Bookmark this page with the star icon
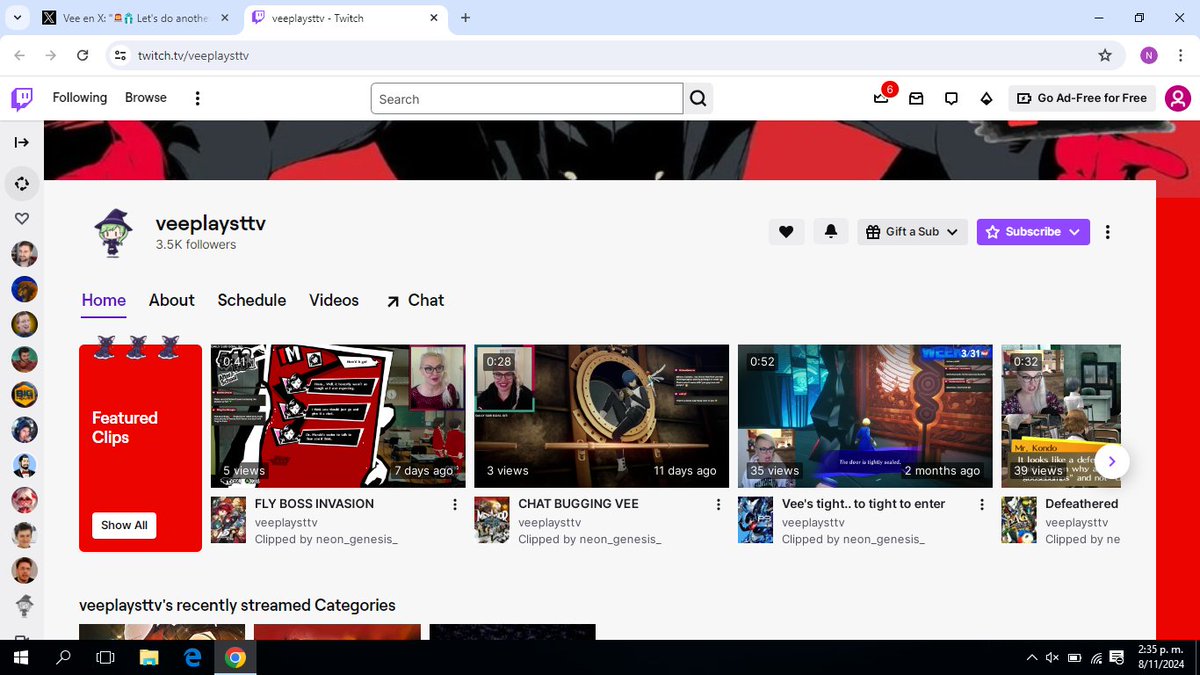Screen dimensions: 1200x675 pos(1105,55)
